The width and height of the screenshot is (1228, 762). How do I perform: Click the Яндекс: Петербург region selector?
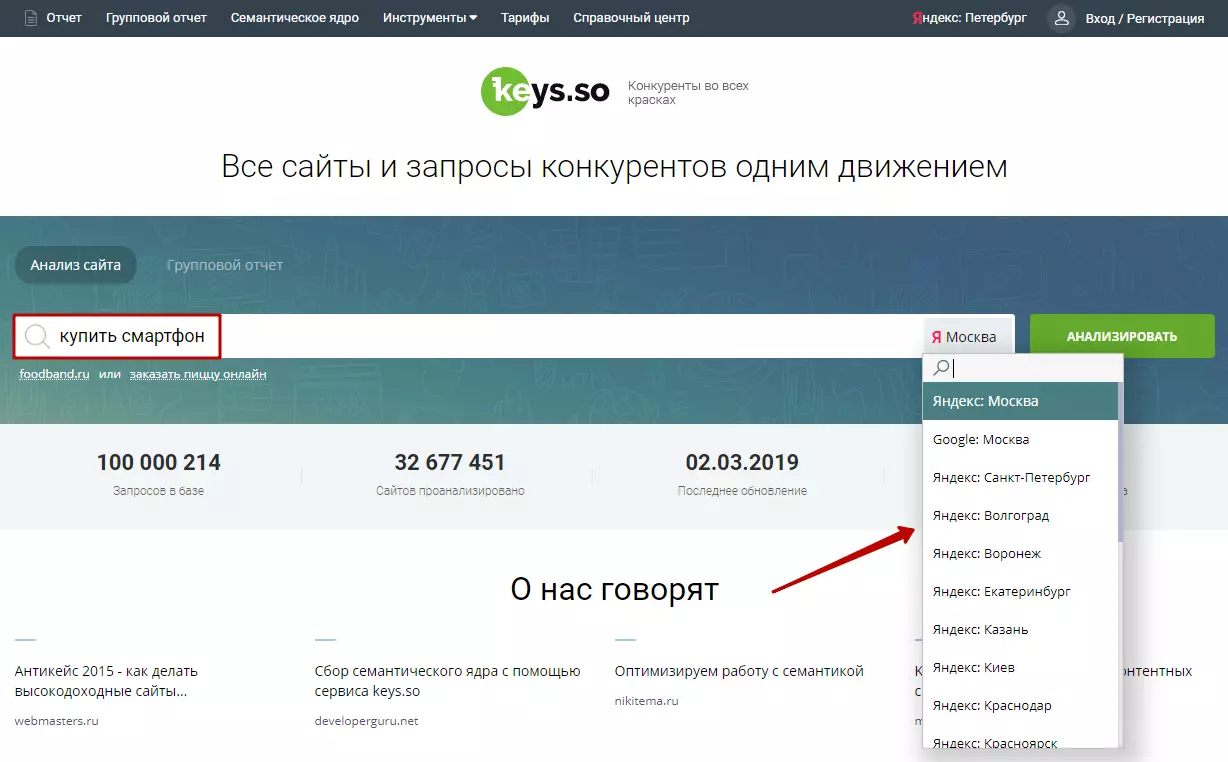[969, 18]
